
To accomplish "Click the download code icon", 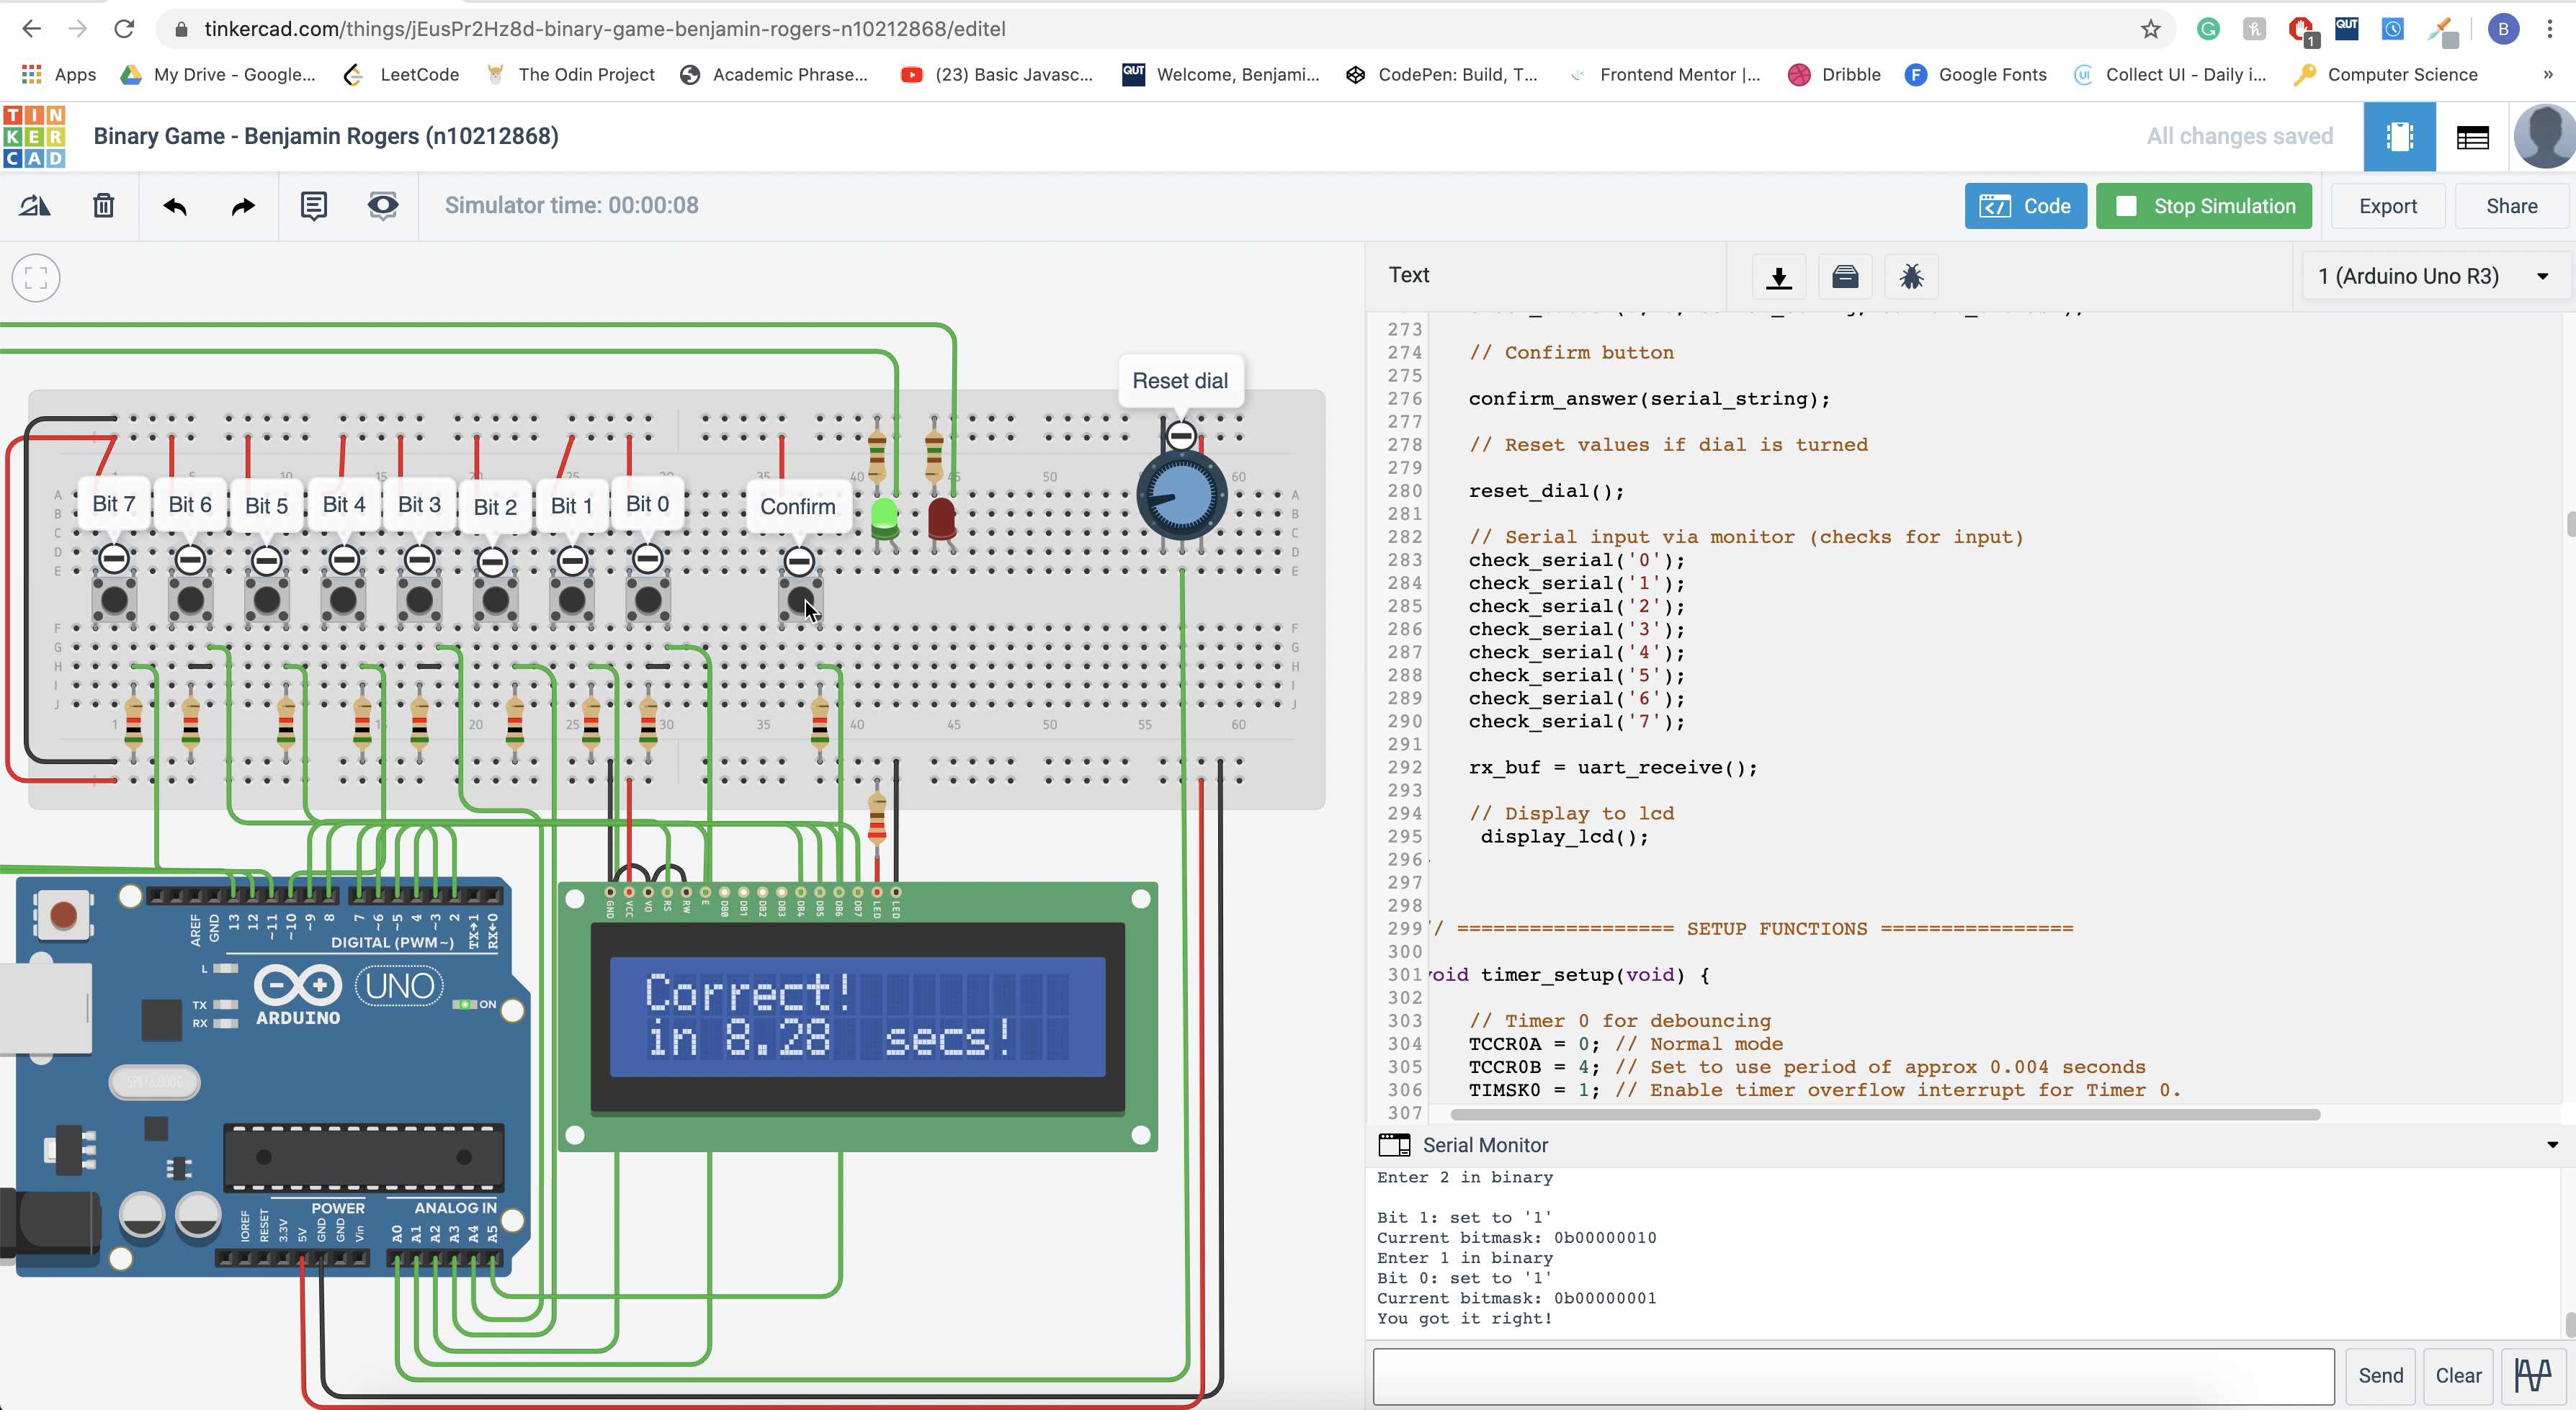I will [1778, 277].
